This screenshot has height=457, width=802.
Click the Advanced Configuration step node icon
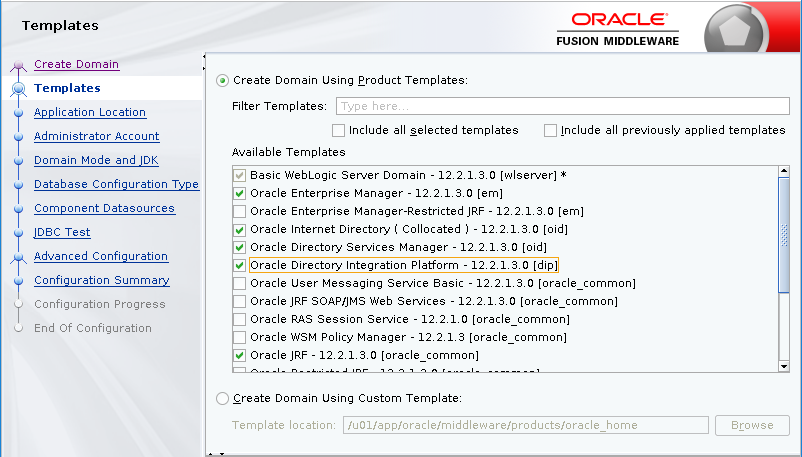tap(18, 257)
